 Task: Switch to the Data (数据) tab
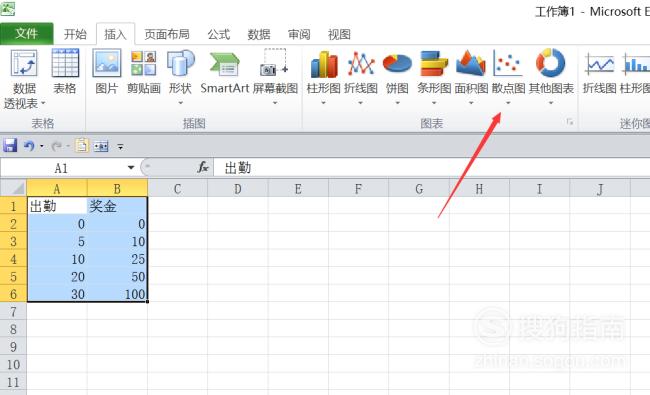point(259,34)
